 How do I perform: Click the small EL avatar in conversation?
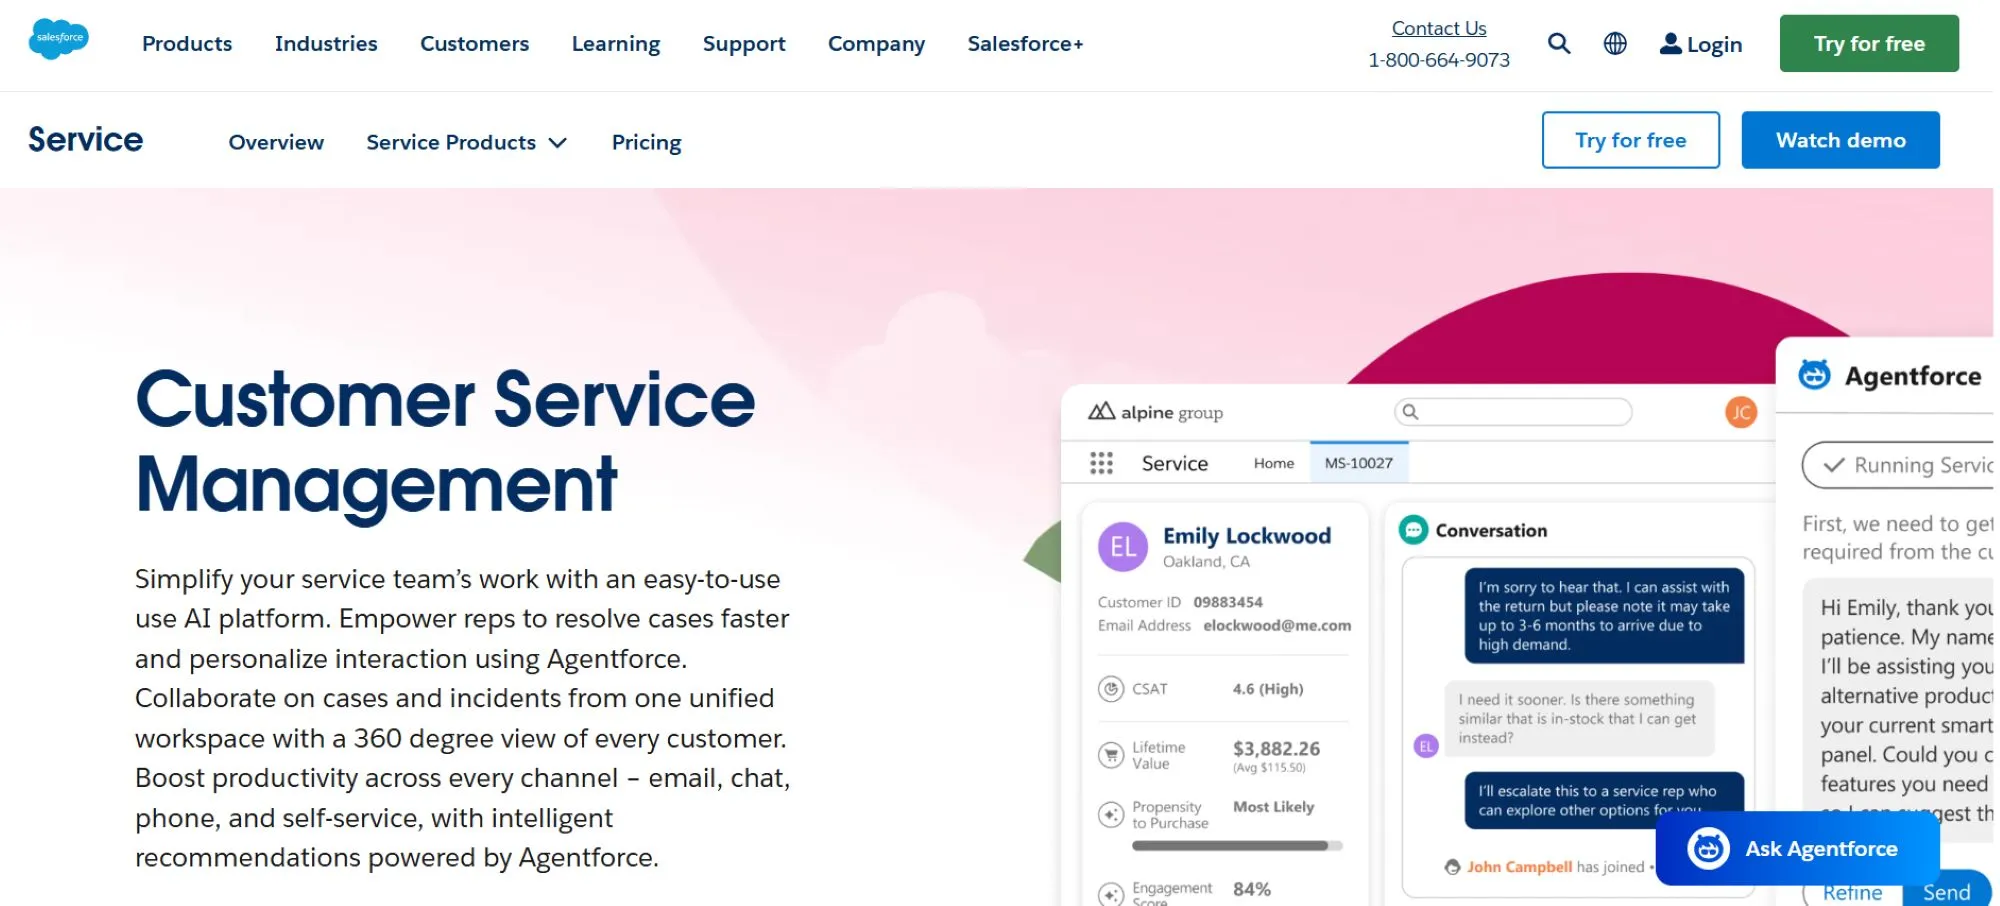1426,746
